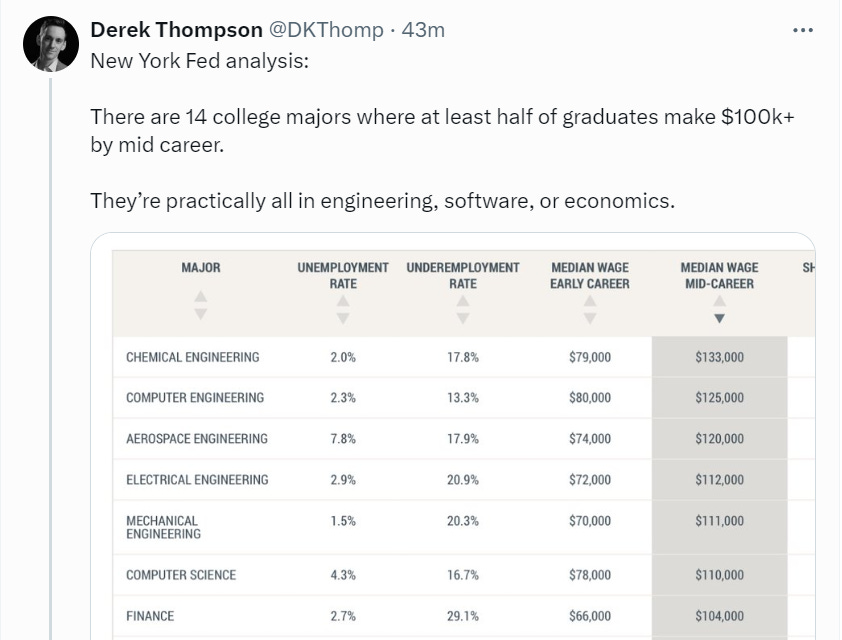Open Derek Thompson's profile name link

[x=176, y=30]
